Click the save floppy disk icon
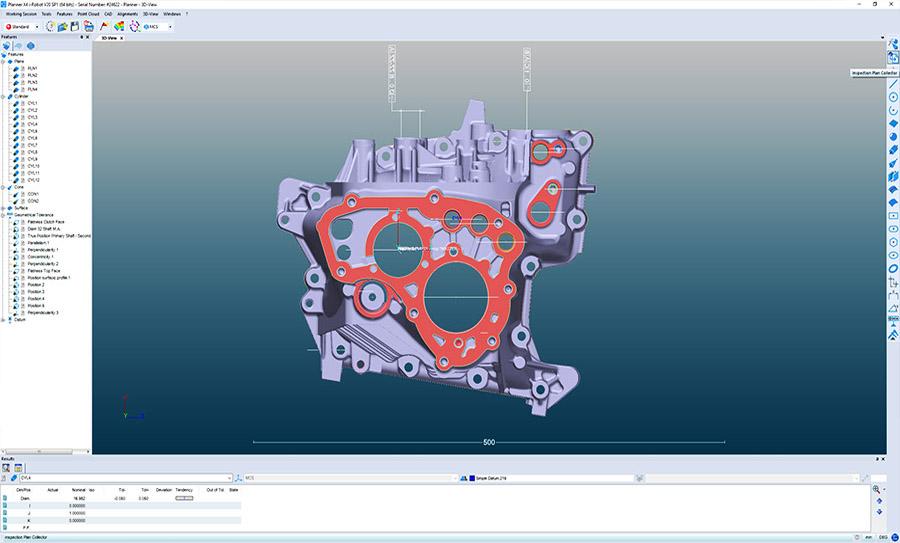 [75, 26]
